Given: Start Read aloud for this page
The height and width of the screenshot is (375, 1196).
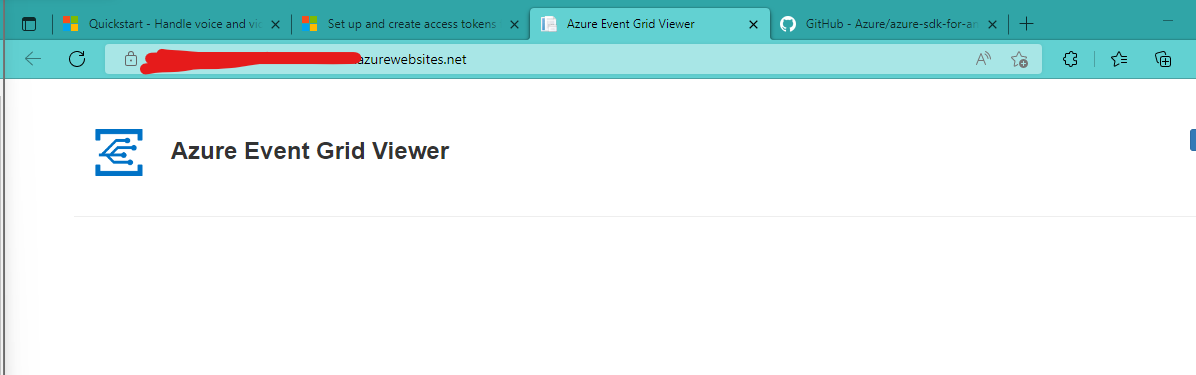Looking at the screenshot, I should (983, 59).
